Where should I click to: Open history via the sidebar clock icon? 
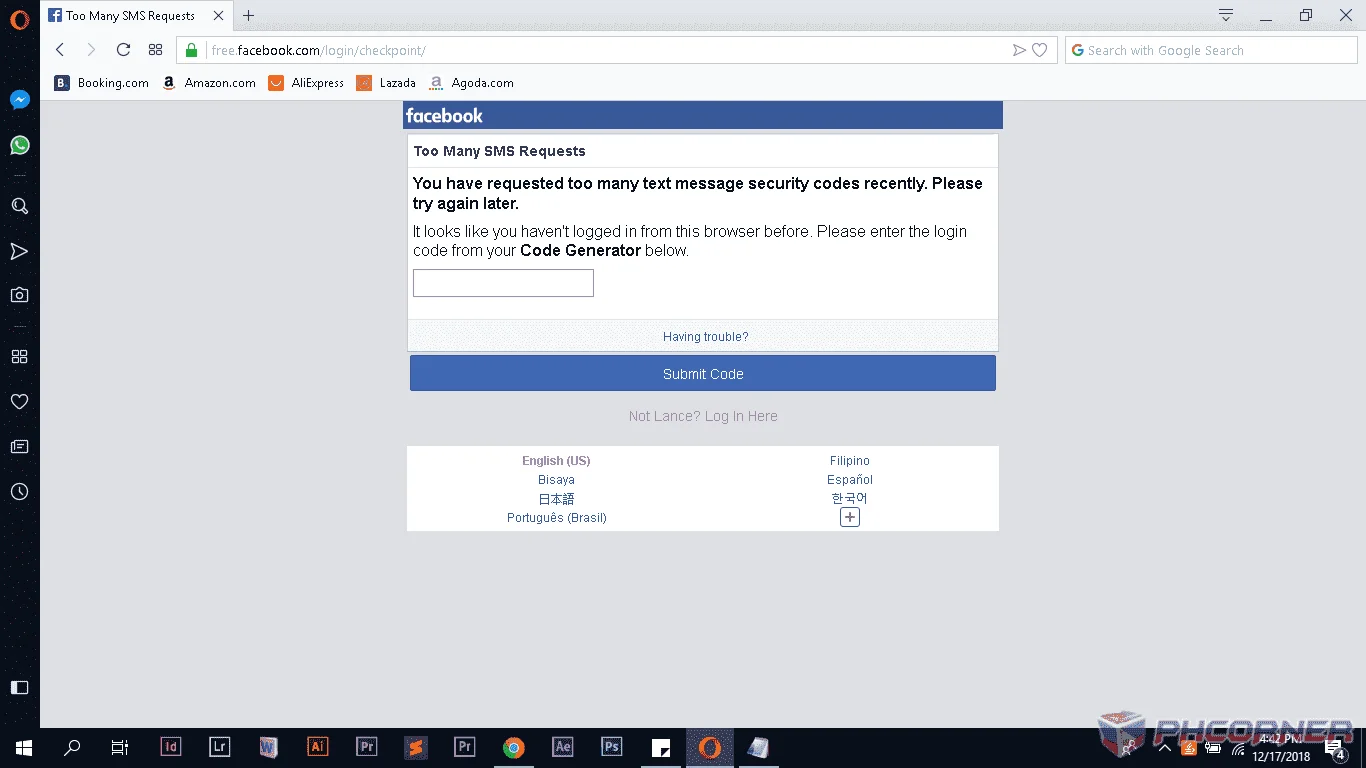tap(19, 492)
